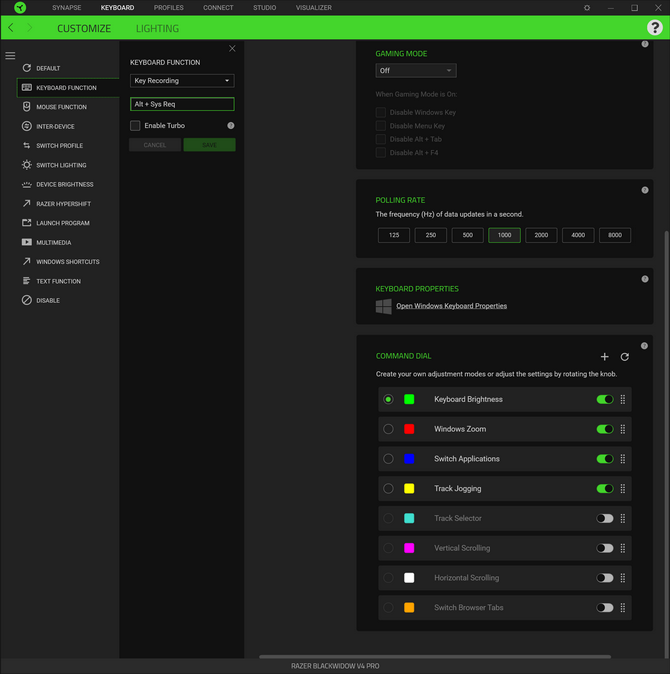Enable the Track Selector toggle
The image size is (670, 674).
(605, 518)
